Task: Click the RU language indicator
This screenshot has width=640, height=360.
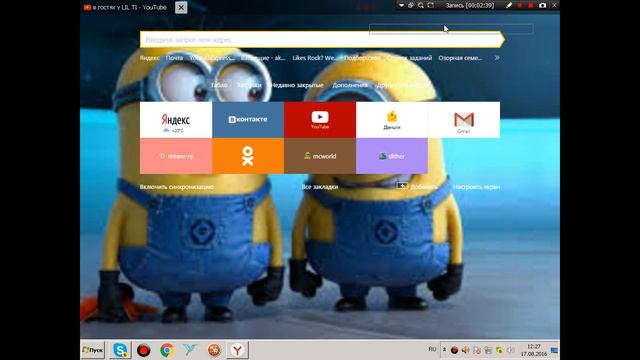Action: [x=432, y=349]
